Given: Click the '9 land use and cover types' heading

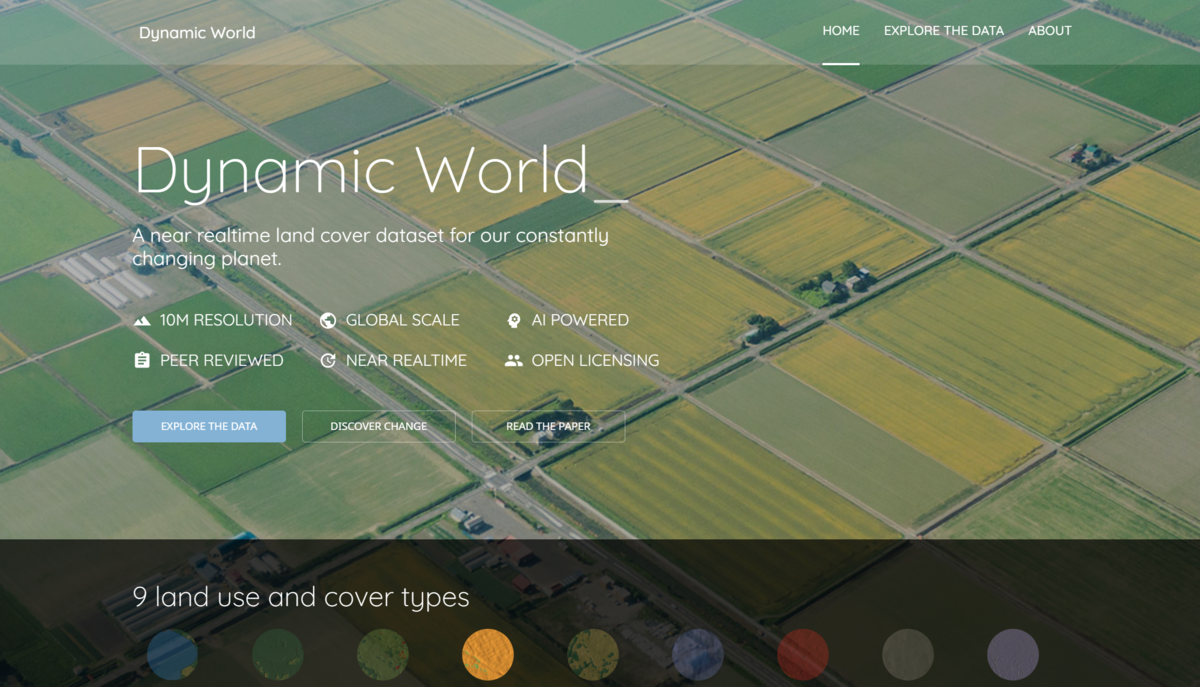Looking at the screenshot, I should click(x=301, y=598).
